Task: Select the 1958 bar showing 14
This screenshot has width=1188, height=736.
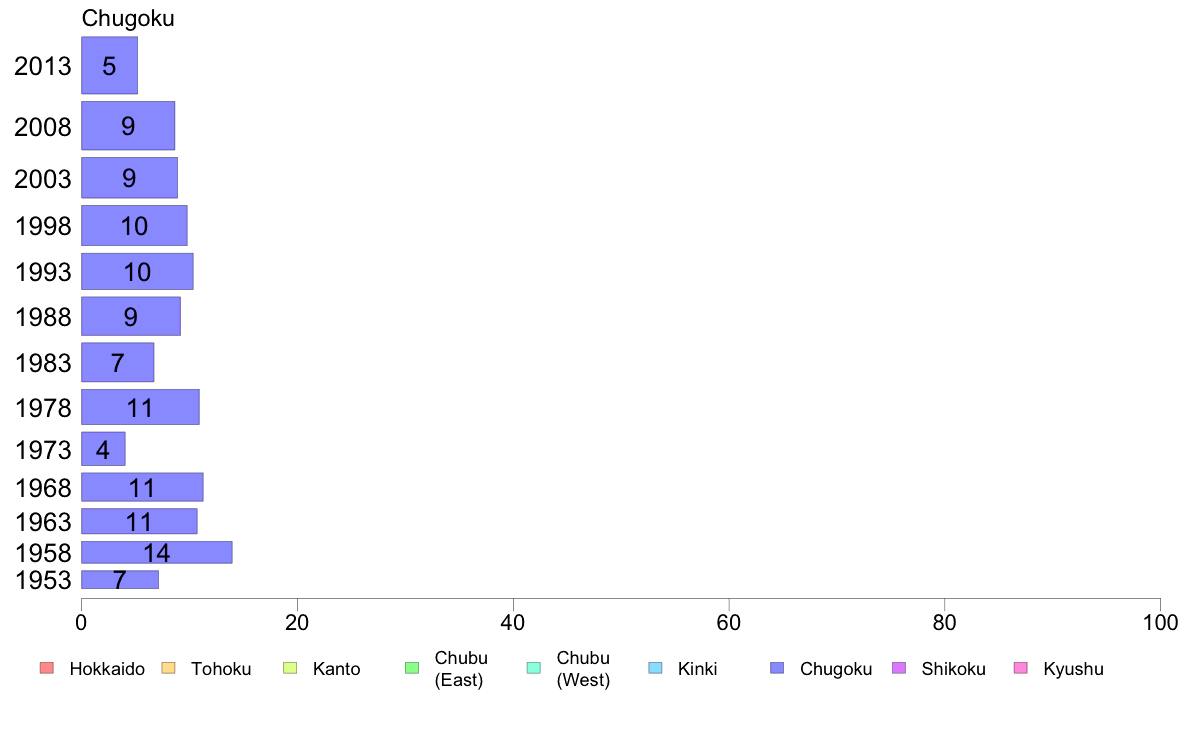Action: coord(157,553)
